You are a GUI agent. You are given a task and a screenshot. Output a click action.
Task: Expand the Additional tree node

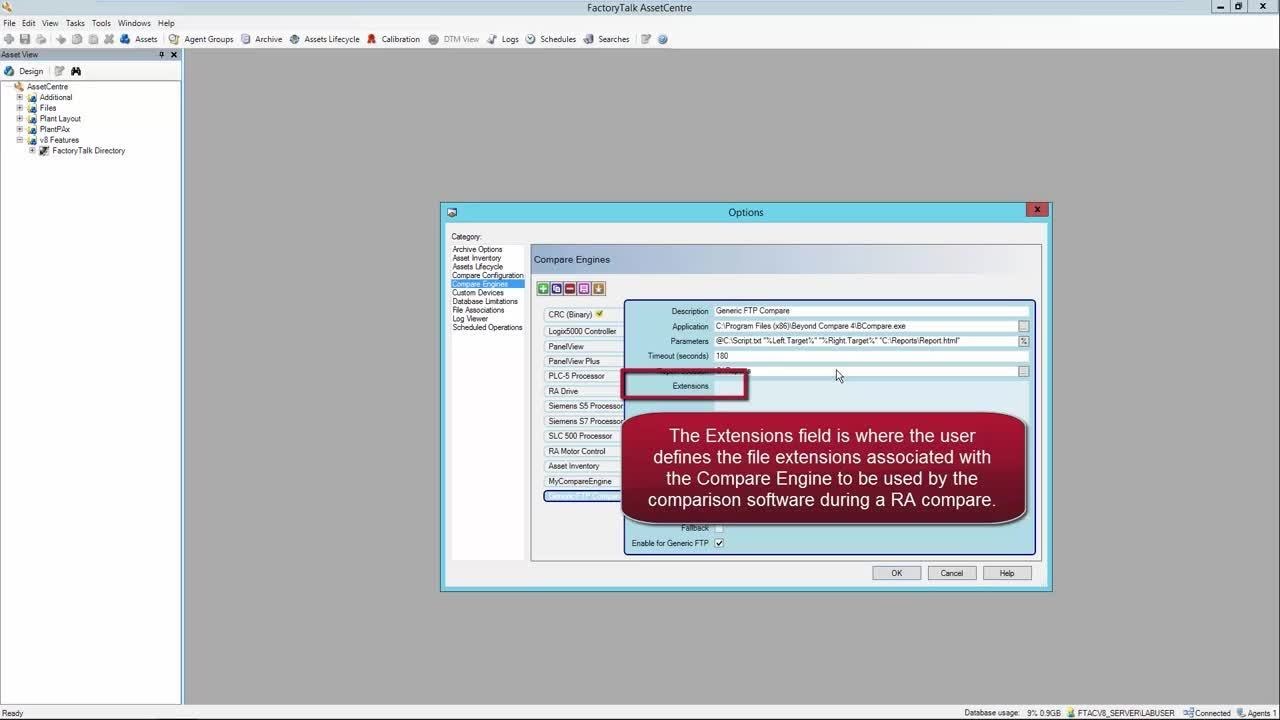19,97
